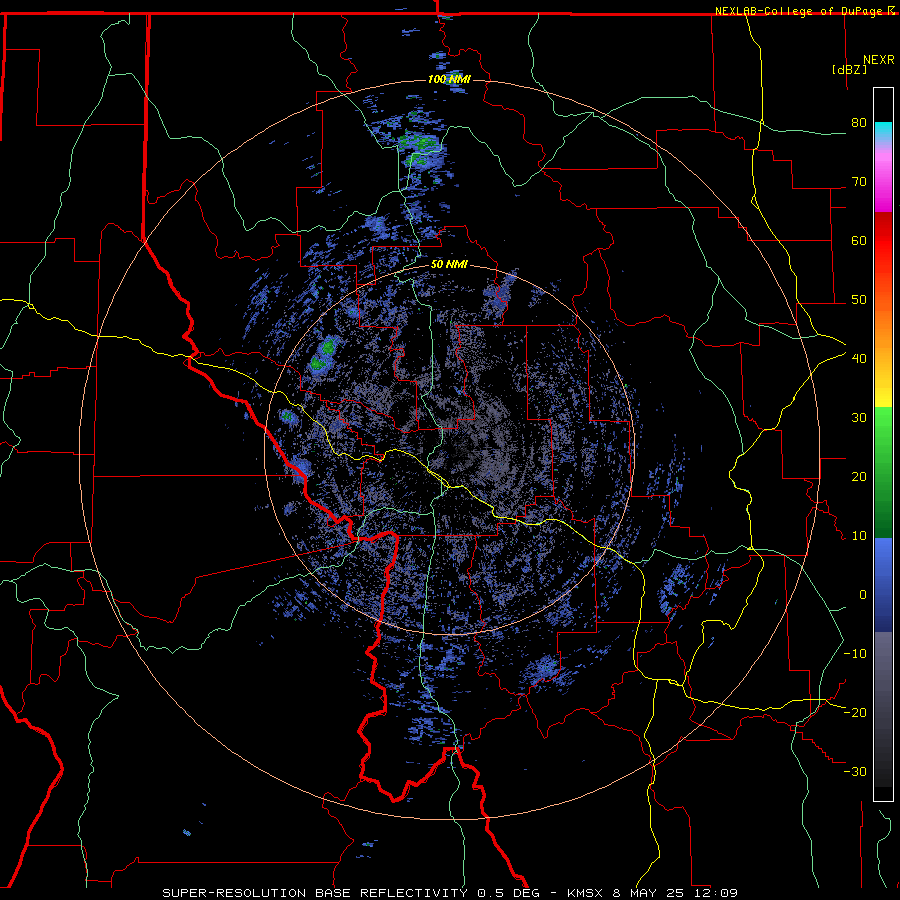Click the 50 value on dBZ scale
The height and width of the screenshot is (900, 900).
tap(859, 300)
